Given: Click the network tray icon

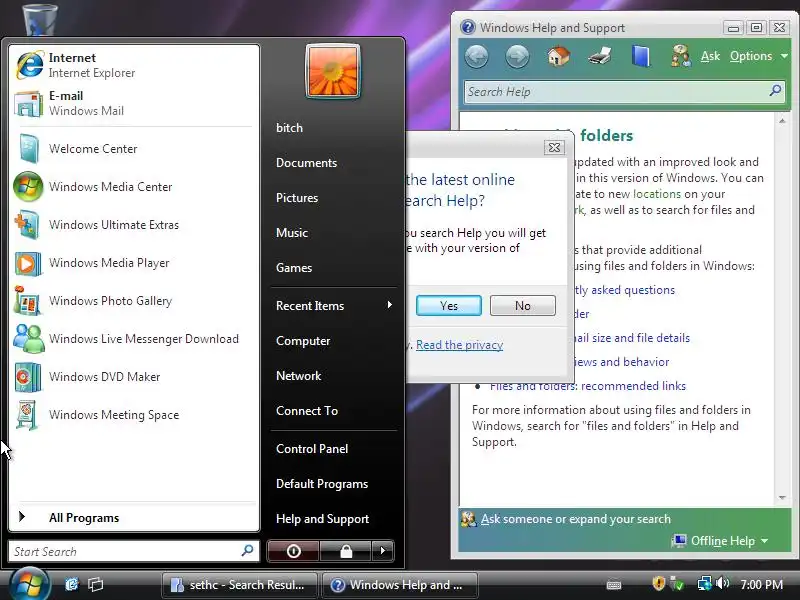Looking at the screenshot, I should coord(705,583).
